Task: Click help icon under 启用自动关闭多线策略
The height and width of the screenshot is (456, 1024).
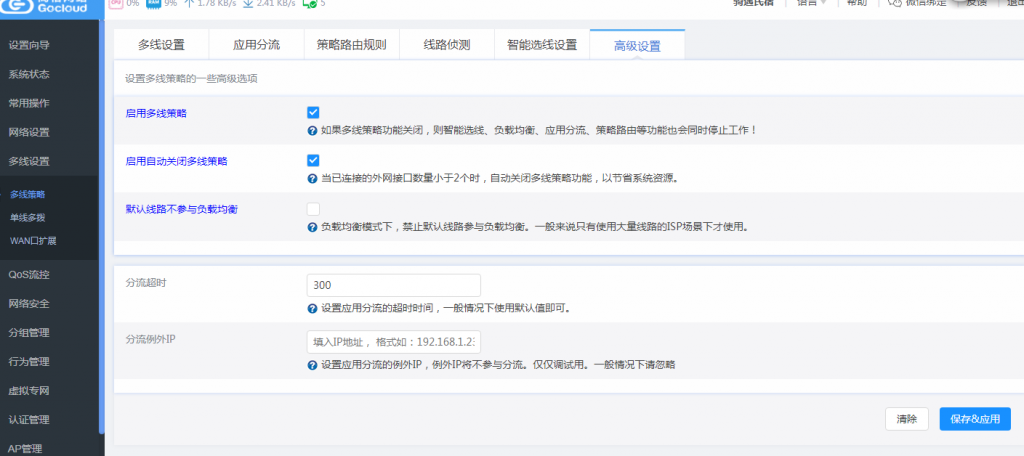Action: click(x=313, y=178)
